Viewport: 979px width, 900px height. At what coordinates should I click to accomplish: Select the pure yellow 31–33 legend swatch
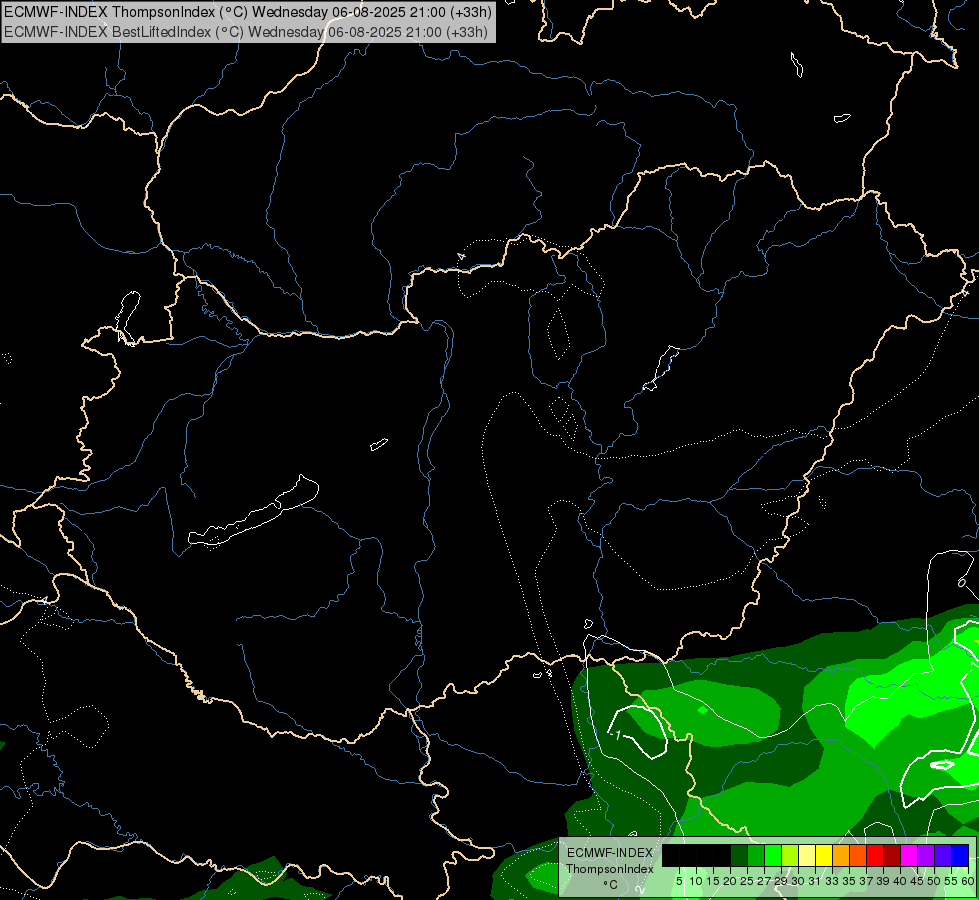824,855
